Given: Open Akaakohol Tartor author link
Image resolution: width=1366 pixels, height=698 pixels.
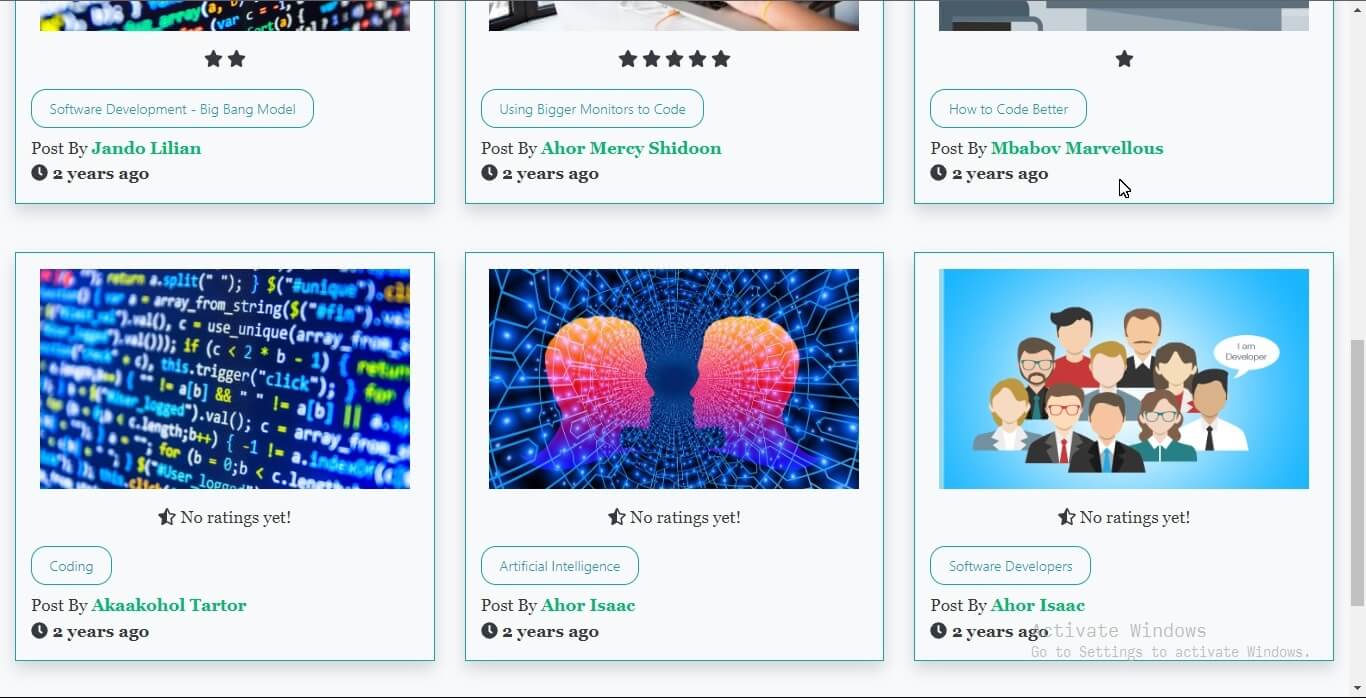Looking at the screenshot, I should (169, 605).
